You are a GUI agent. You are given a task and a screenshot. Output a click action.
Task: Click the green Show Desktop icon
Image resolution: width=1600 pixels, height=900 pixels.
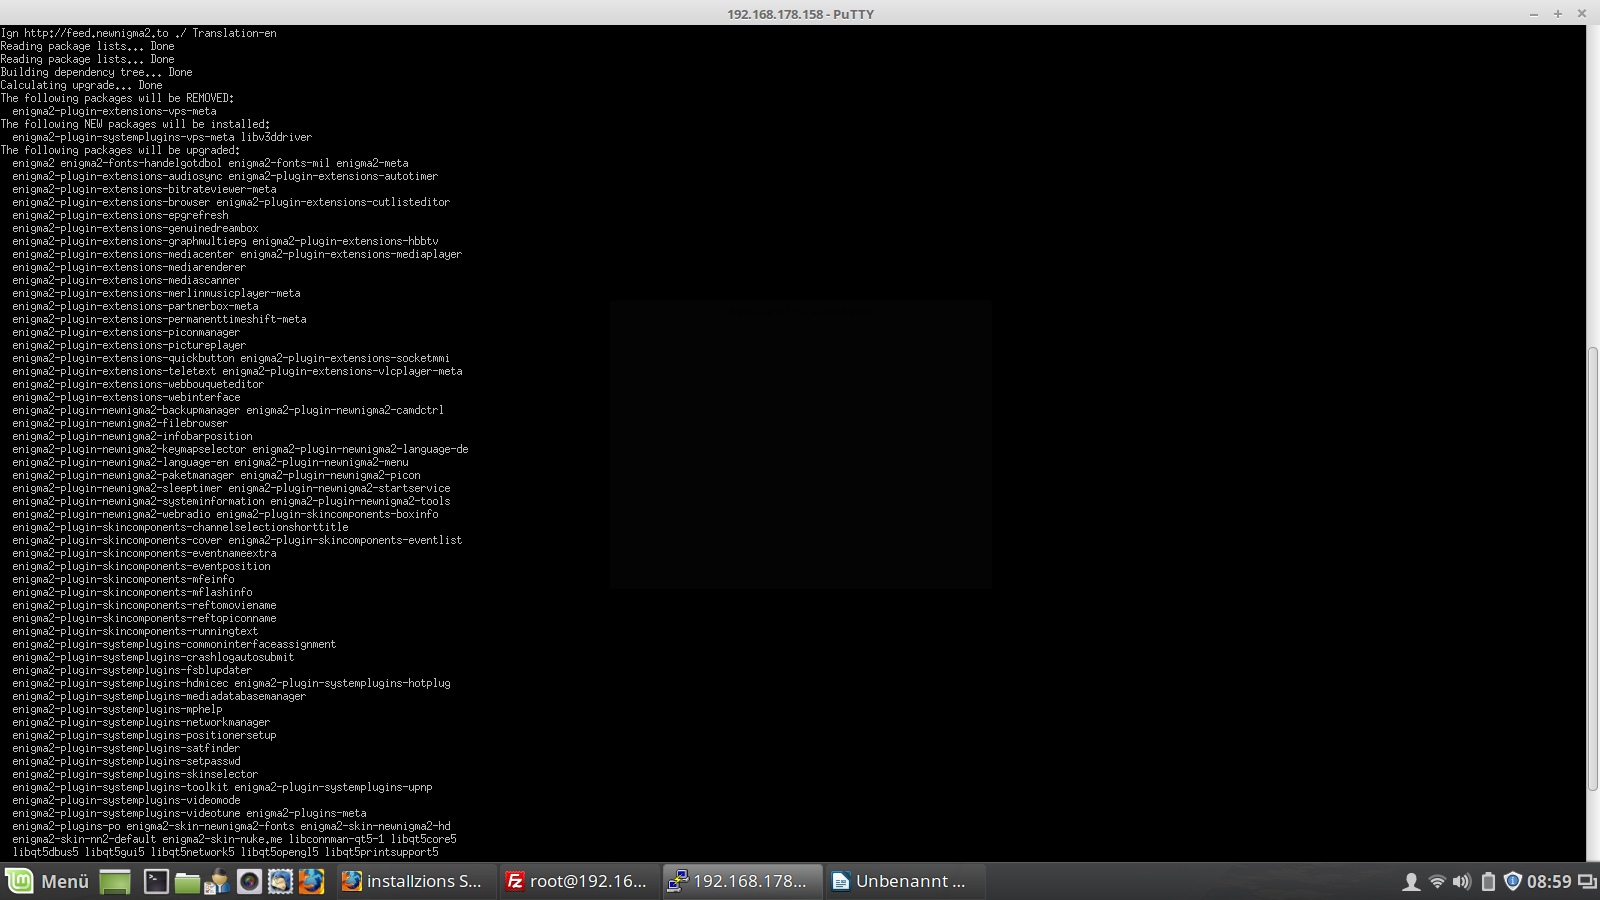pyautogui.click(x=115, y=881)
